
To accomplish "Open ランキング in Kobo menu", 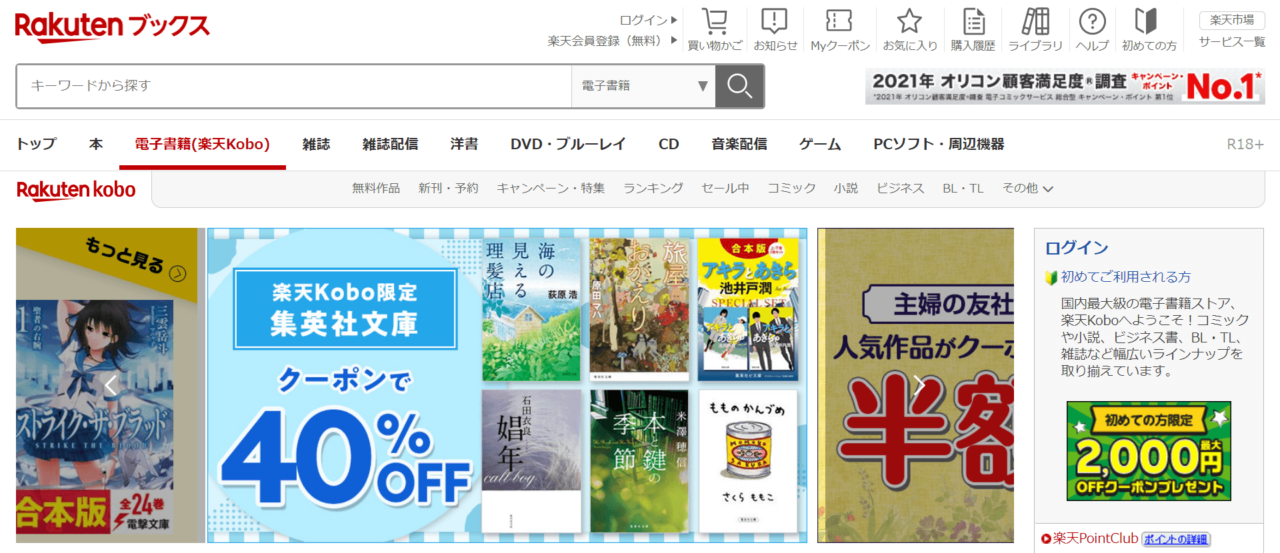I will click(x=653, y=188).
